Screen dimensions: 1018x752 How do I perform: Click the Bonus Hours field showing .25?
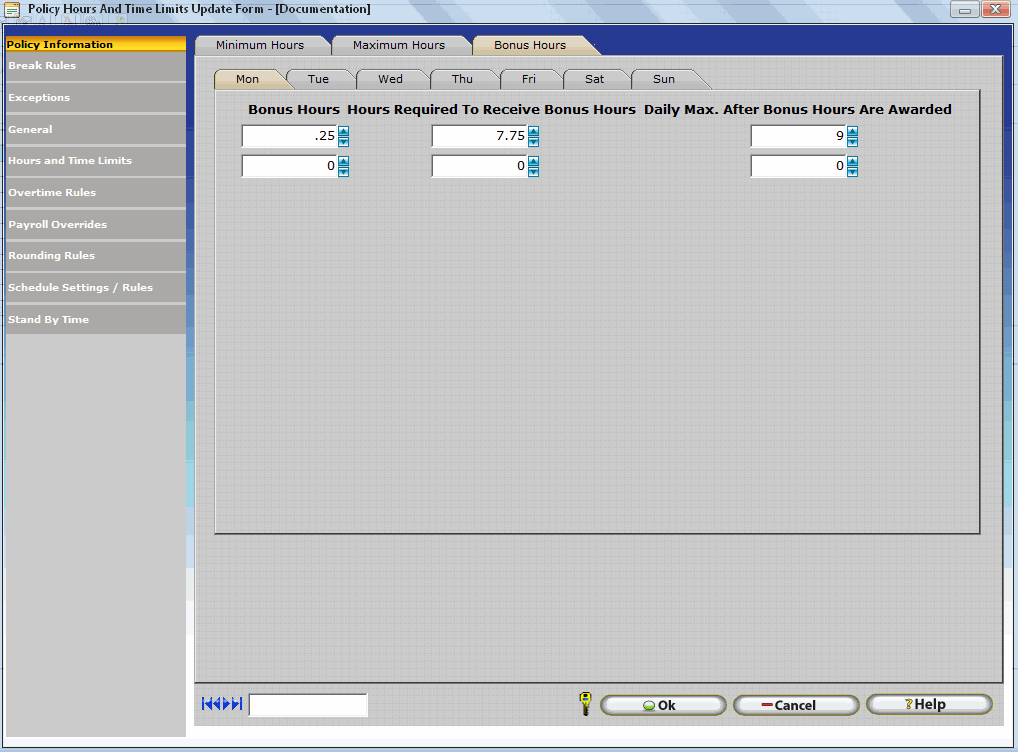[290, 136]
